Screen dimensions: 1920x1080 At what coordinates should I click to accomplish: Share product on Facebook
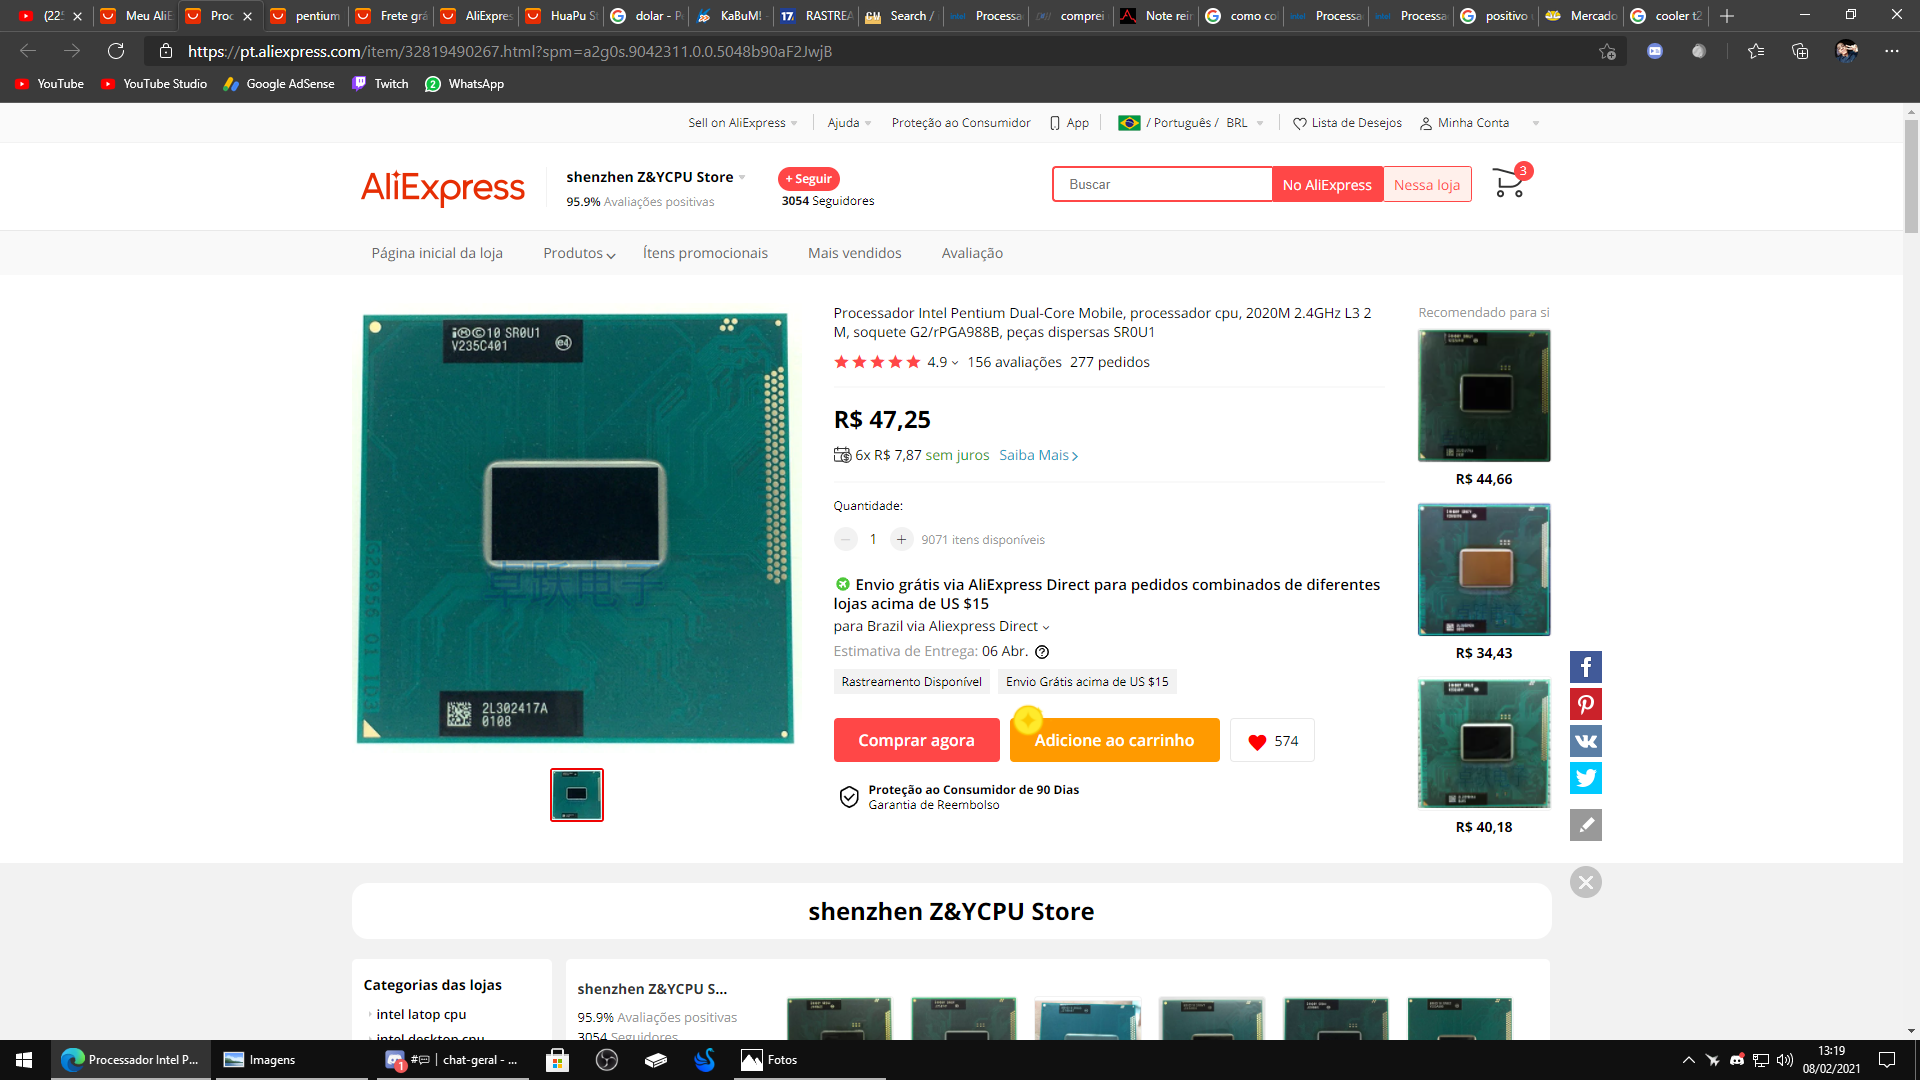pyautogui.click(x=1586, y=667)
